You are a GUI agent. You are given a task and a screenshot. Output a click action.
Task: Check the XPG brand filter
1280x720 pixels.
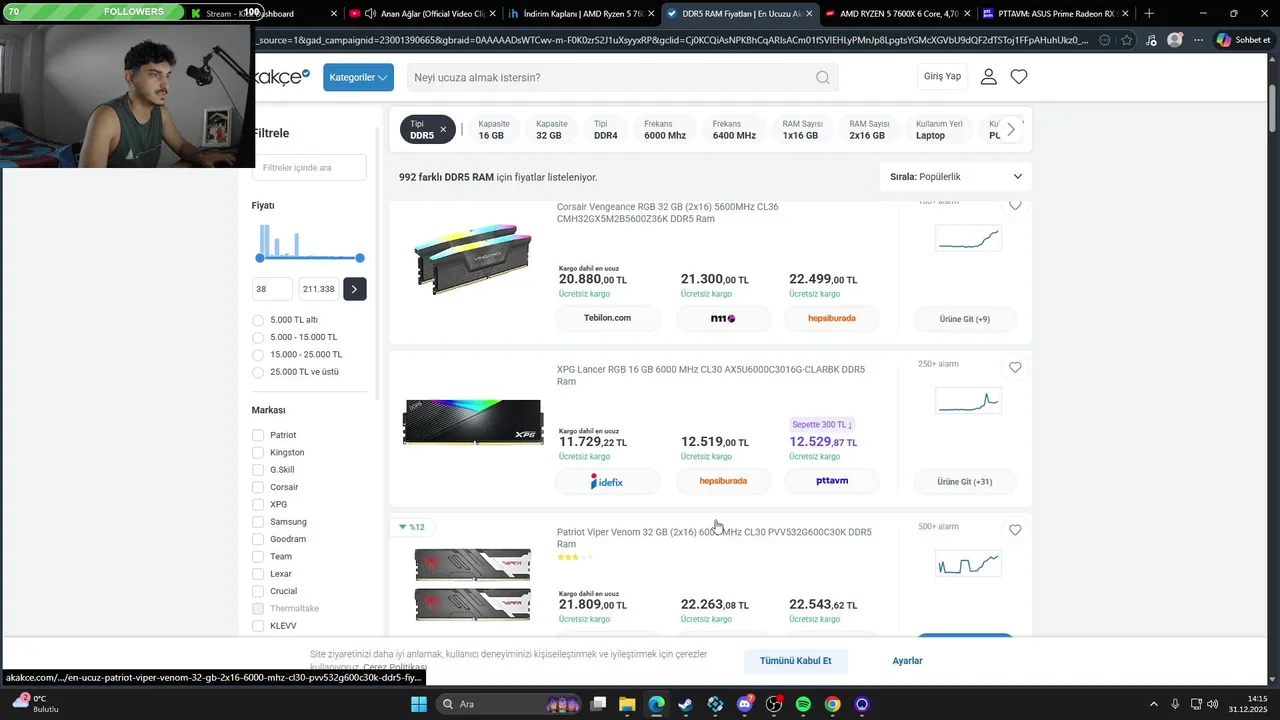click(x=258, y=504)
